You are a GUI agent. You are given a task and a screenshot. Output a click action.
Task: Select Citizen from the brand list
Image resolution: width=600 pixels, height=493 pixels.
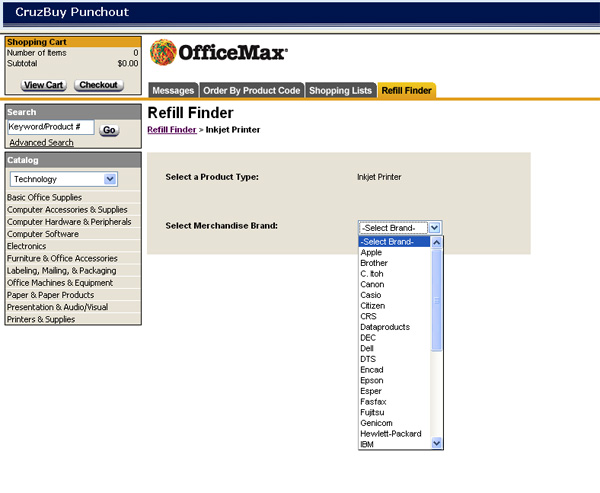(394, 306)
